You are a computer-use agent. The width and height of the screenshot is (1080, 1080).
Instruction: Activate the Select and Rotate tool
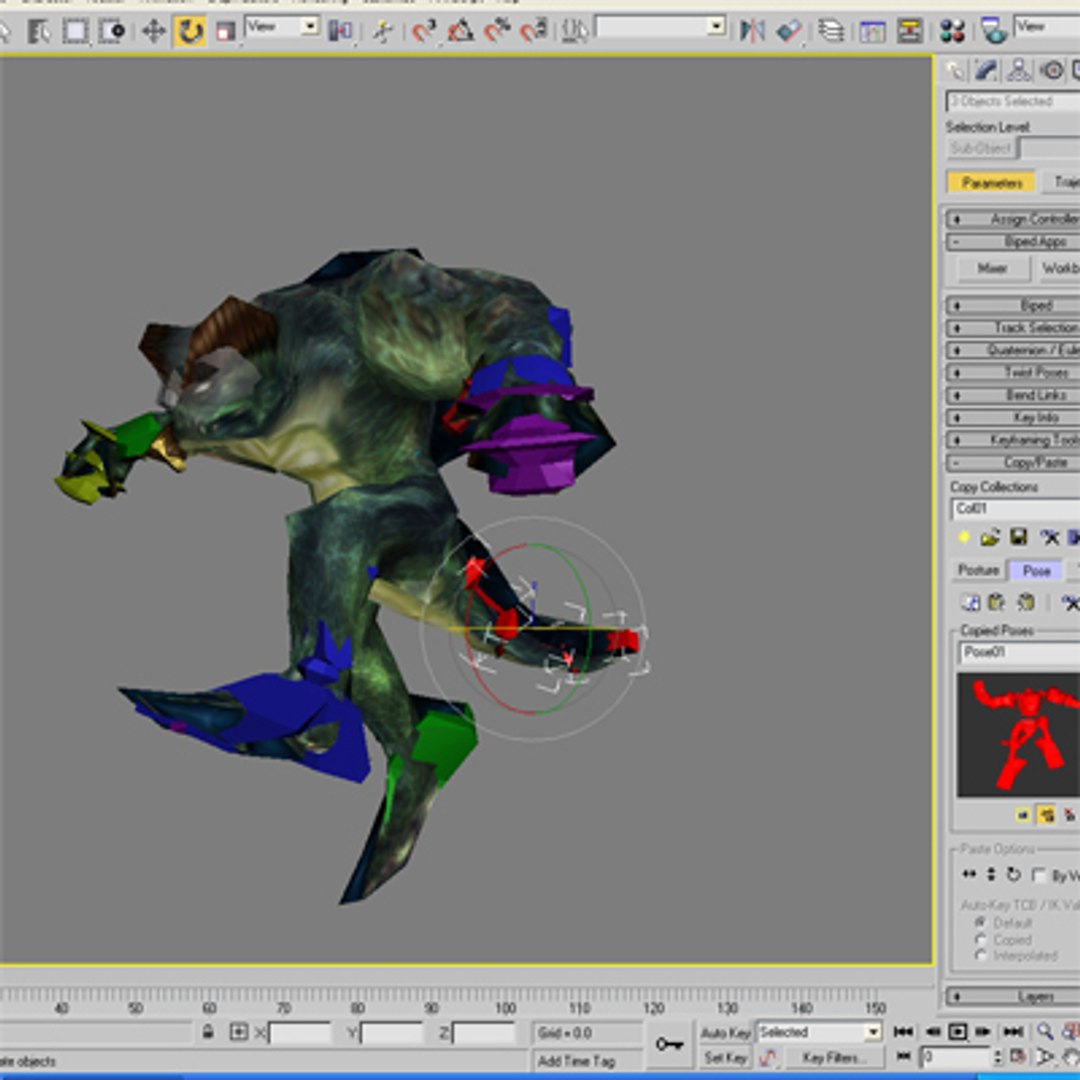(189, 31)
